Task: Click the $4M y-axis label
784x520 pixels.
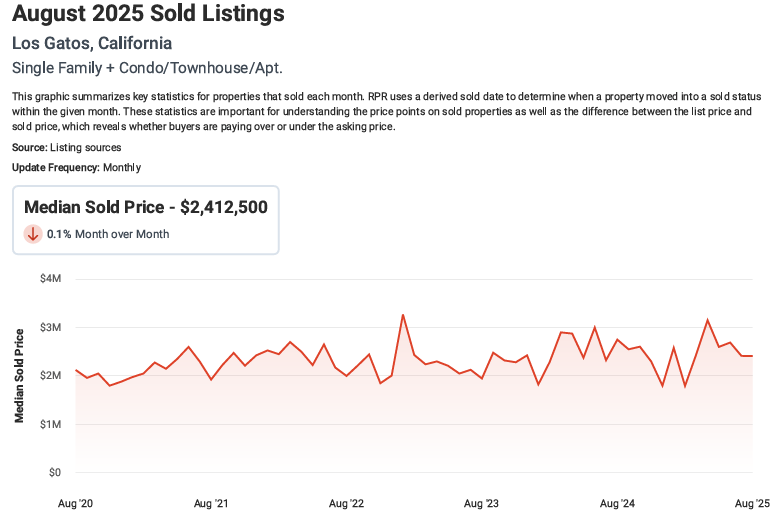Action: pyautogui.click(x=49, y=279)
